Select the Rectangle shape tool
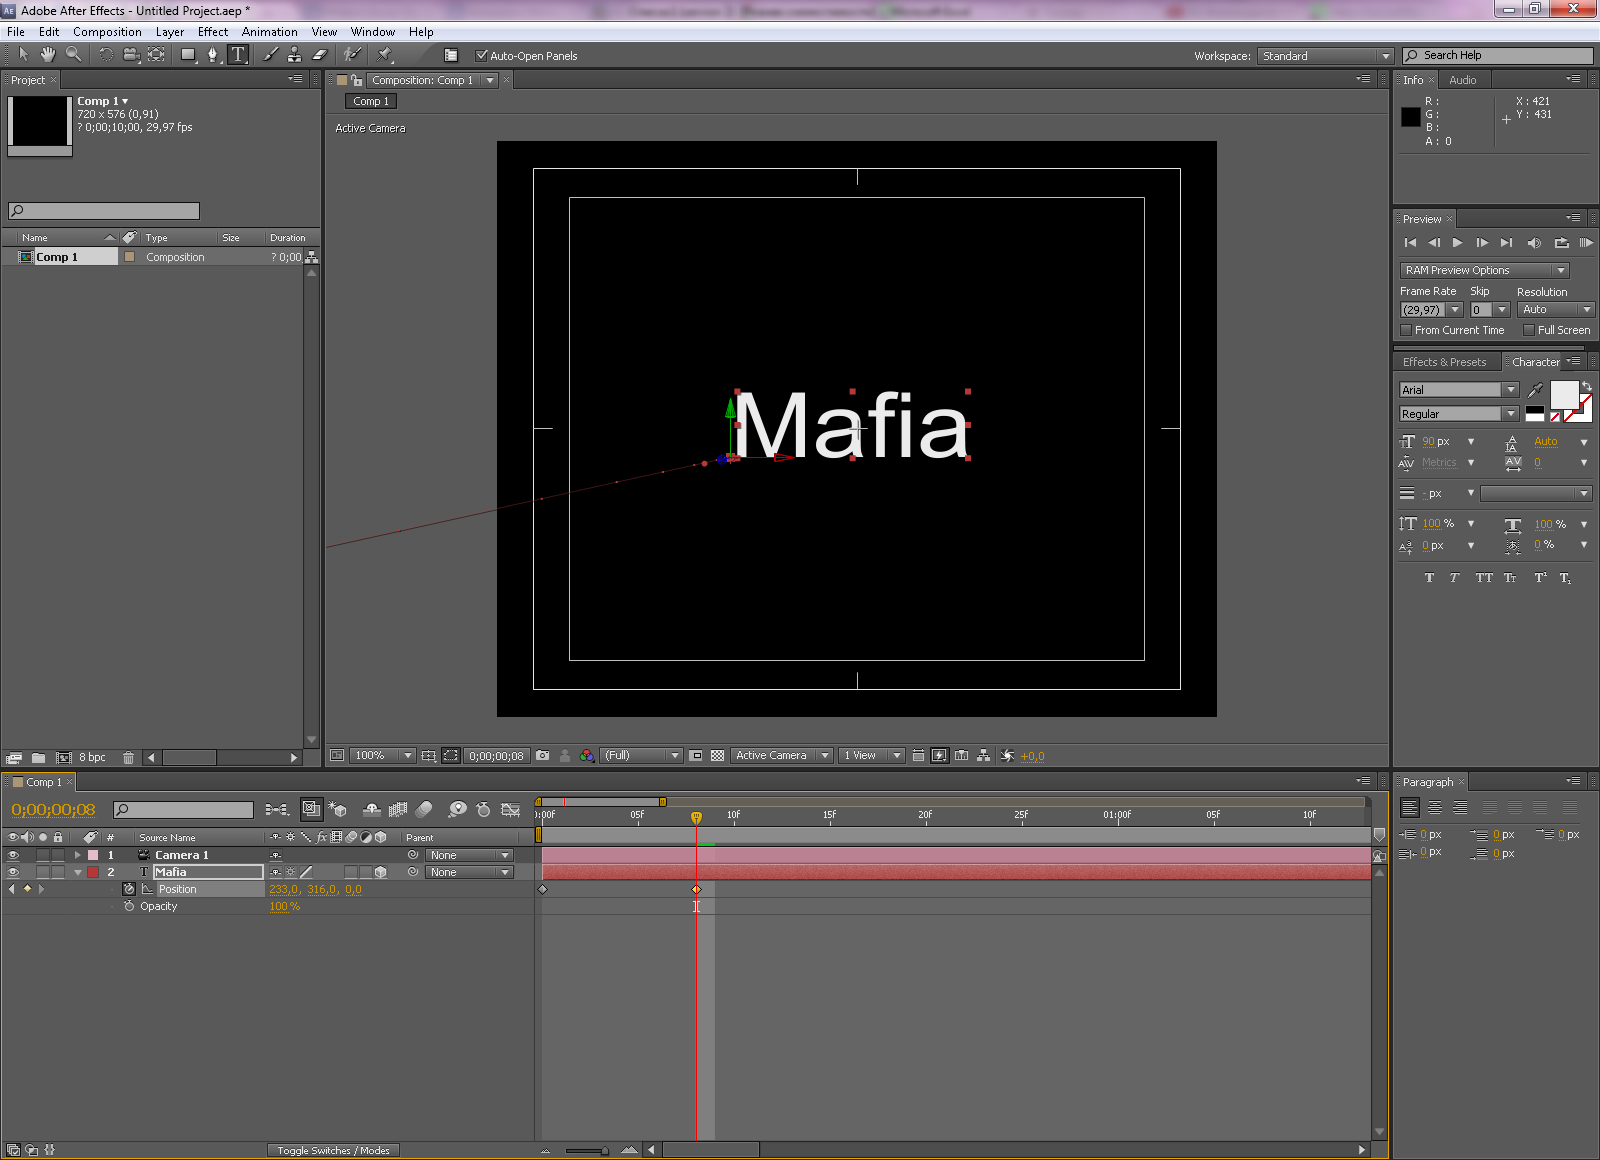Screen dimensions: 1600x1160 (x=188, y=55)
